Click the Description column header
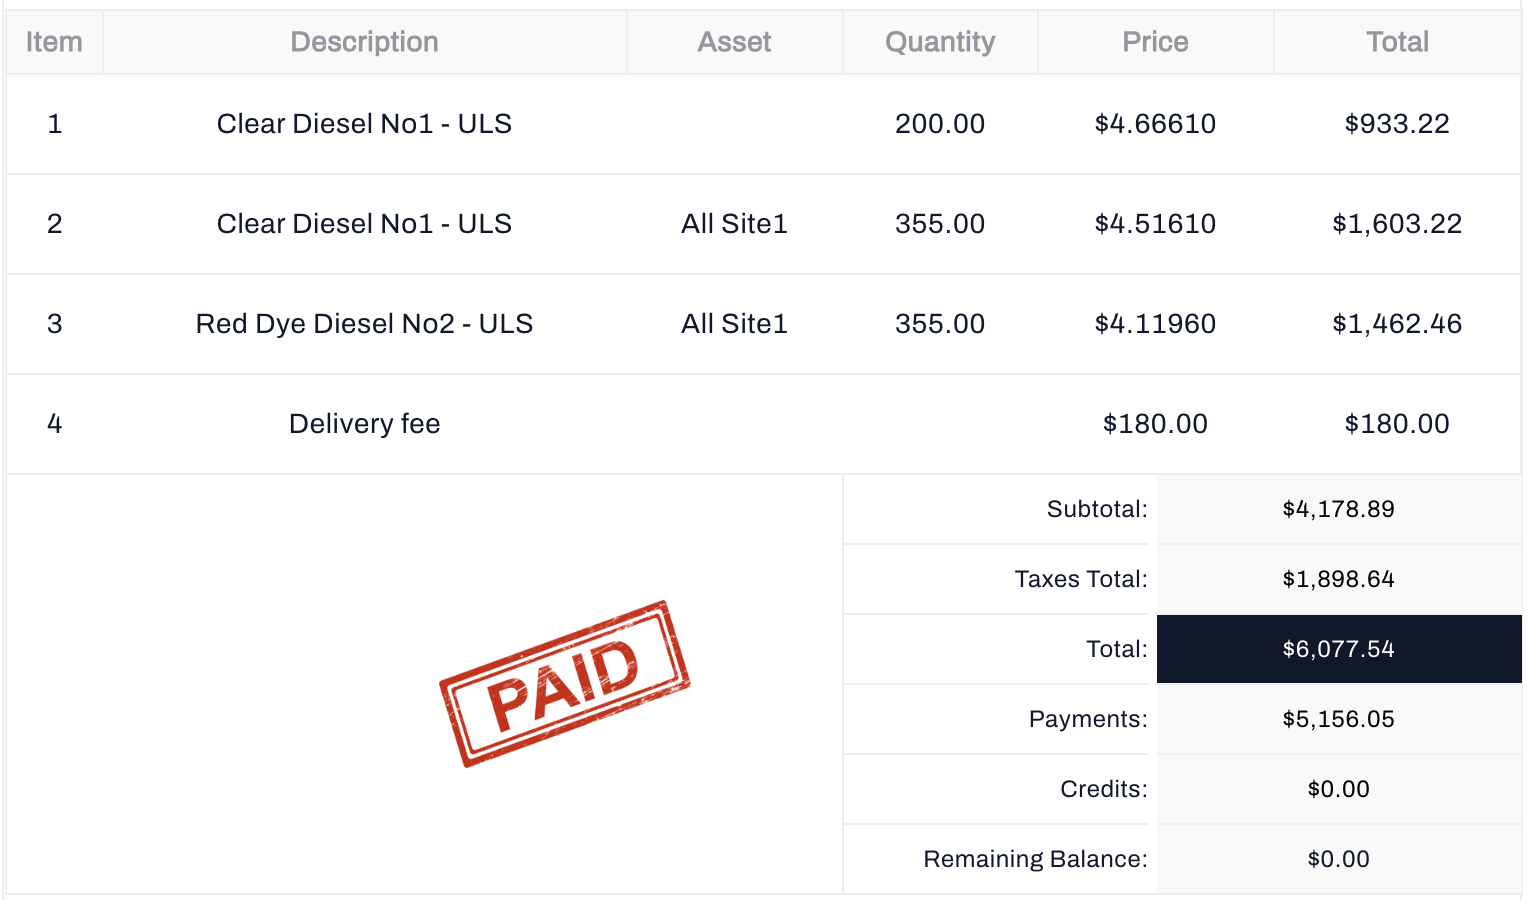 pyautogui.click(x=364, y=42)
